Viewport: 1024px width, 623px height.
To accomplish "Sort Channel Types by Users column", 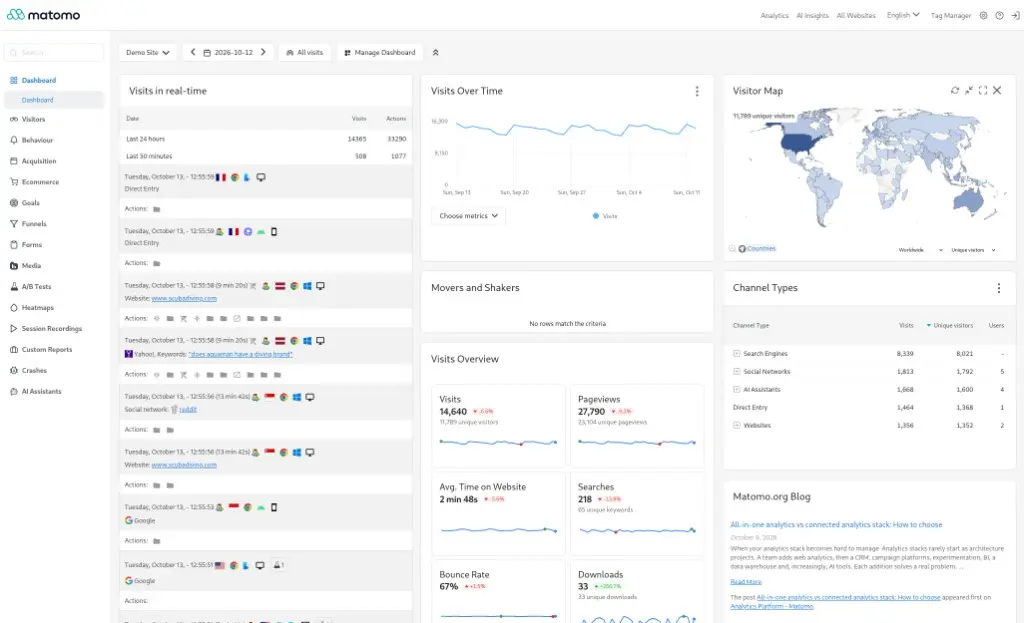I will pos(996,325).
